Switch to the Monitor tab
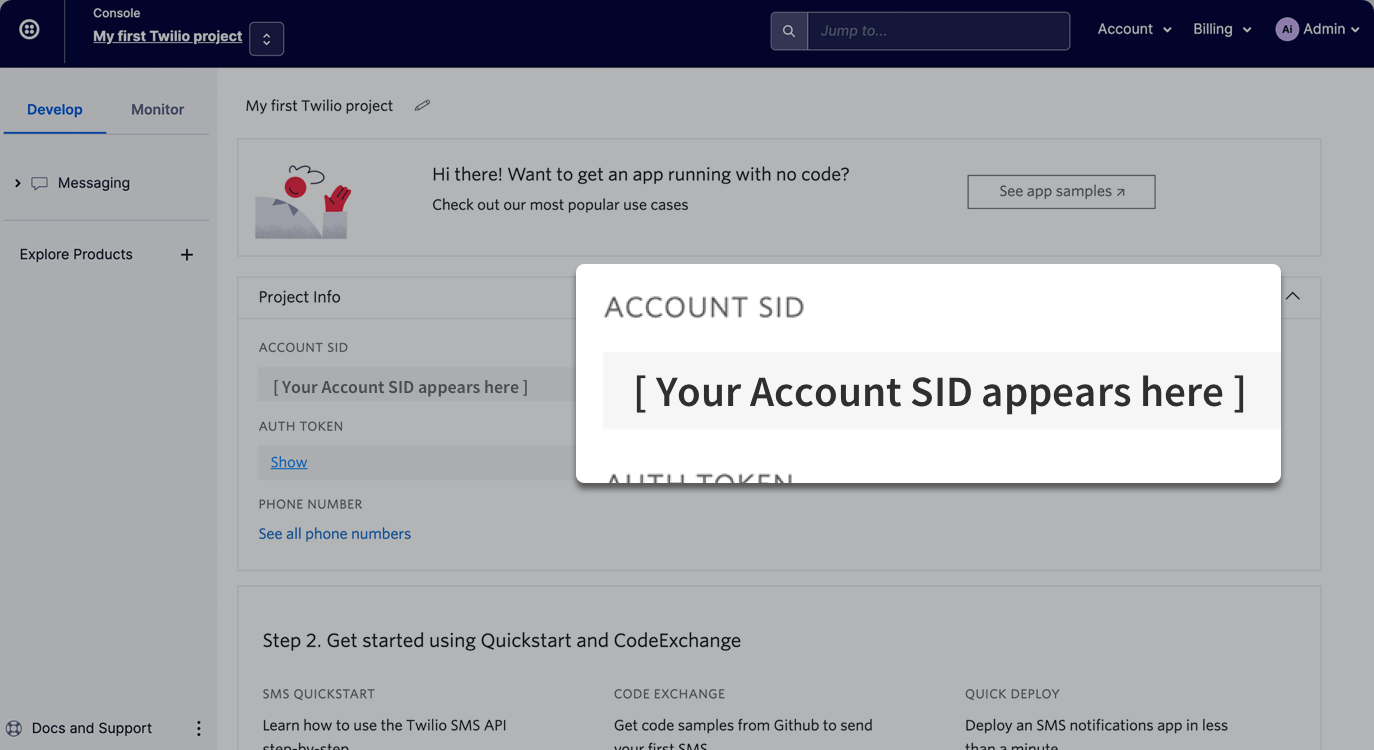The height and width of the screenshot is (750, 1374). [x=158, y=109]
